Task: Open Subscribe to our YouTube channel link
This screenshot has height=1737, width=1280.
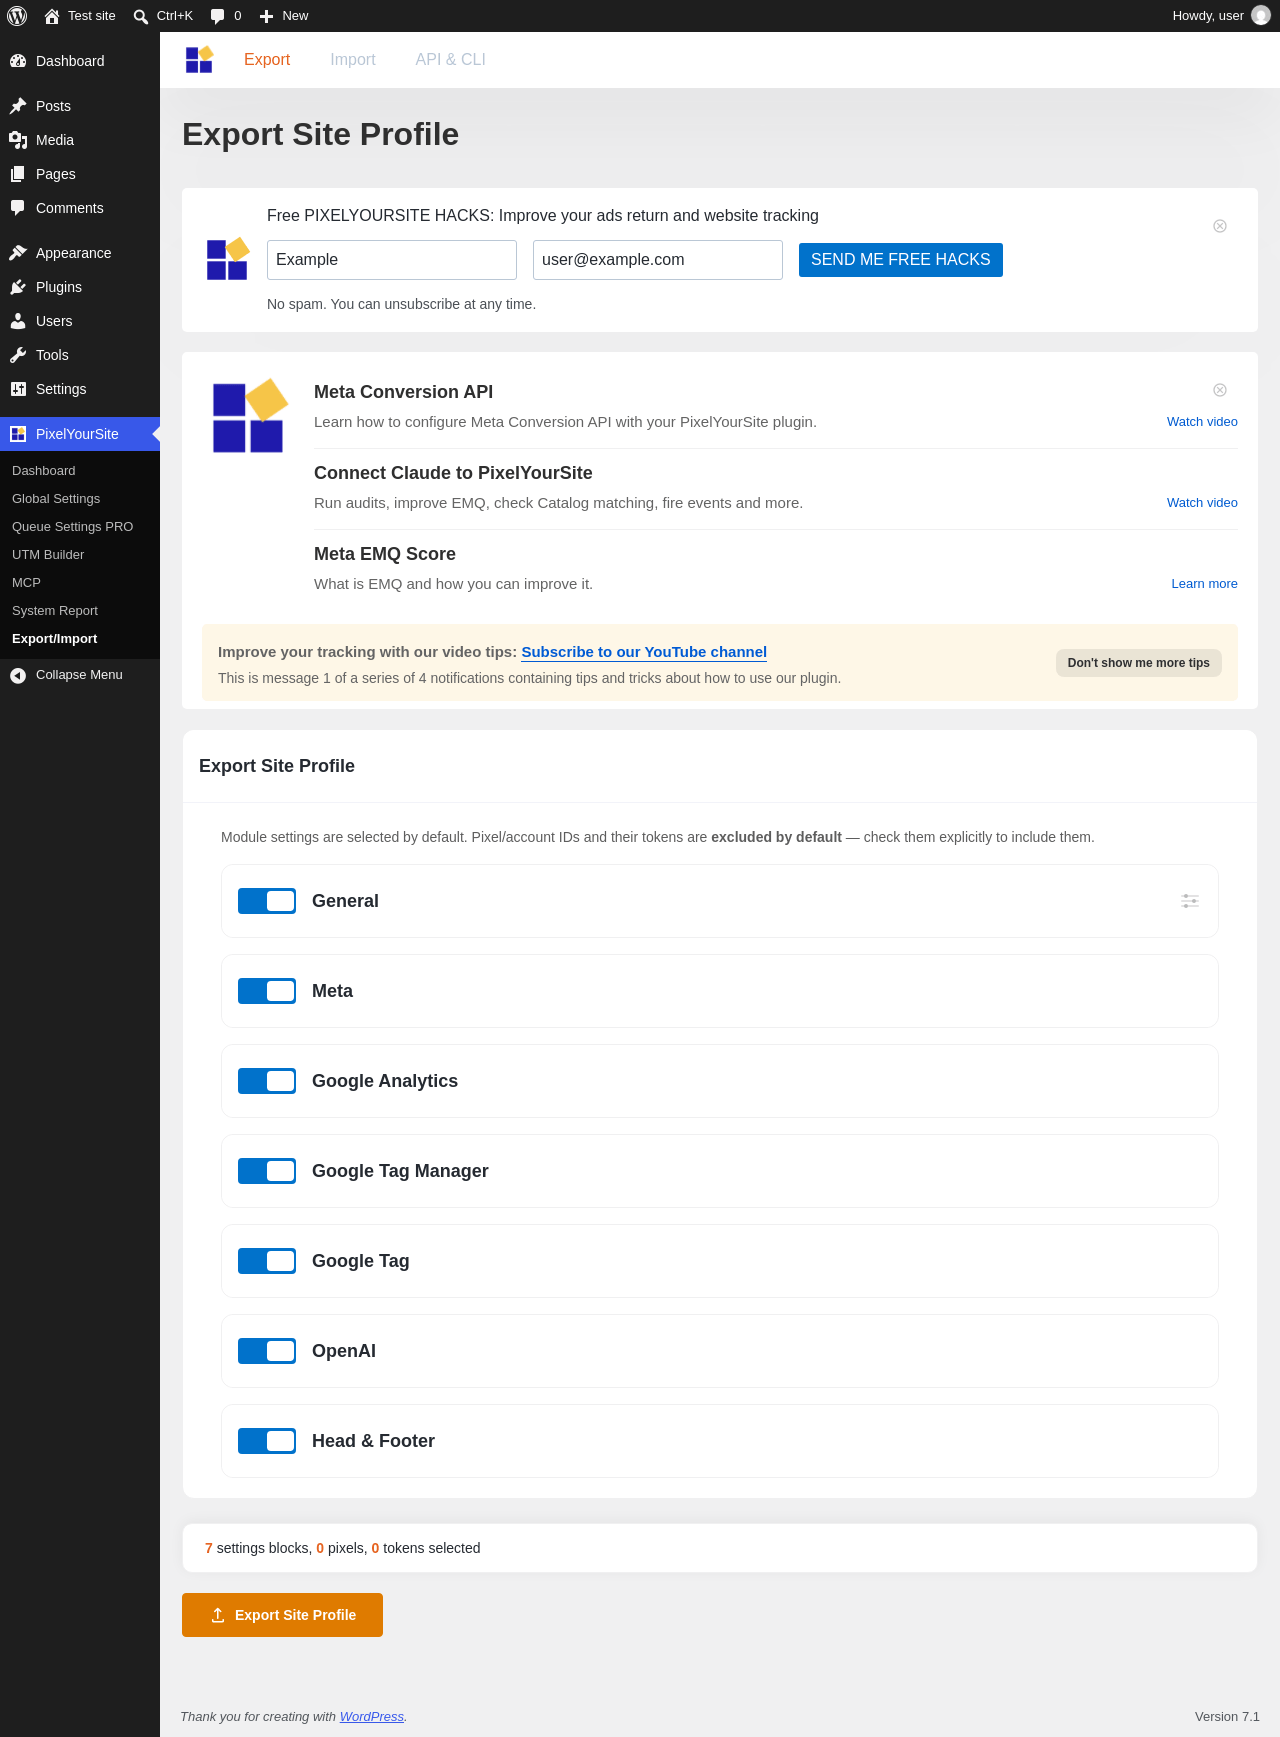Action: click(644, 652)
